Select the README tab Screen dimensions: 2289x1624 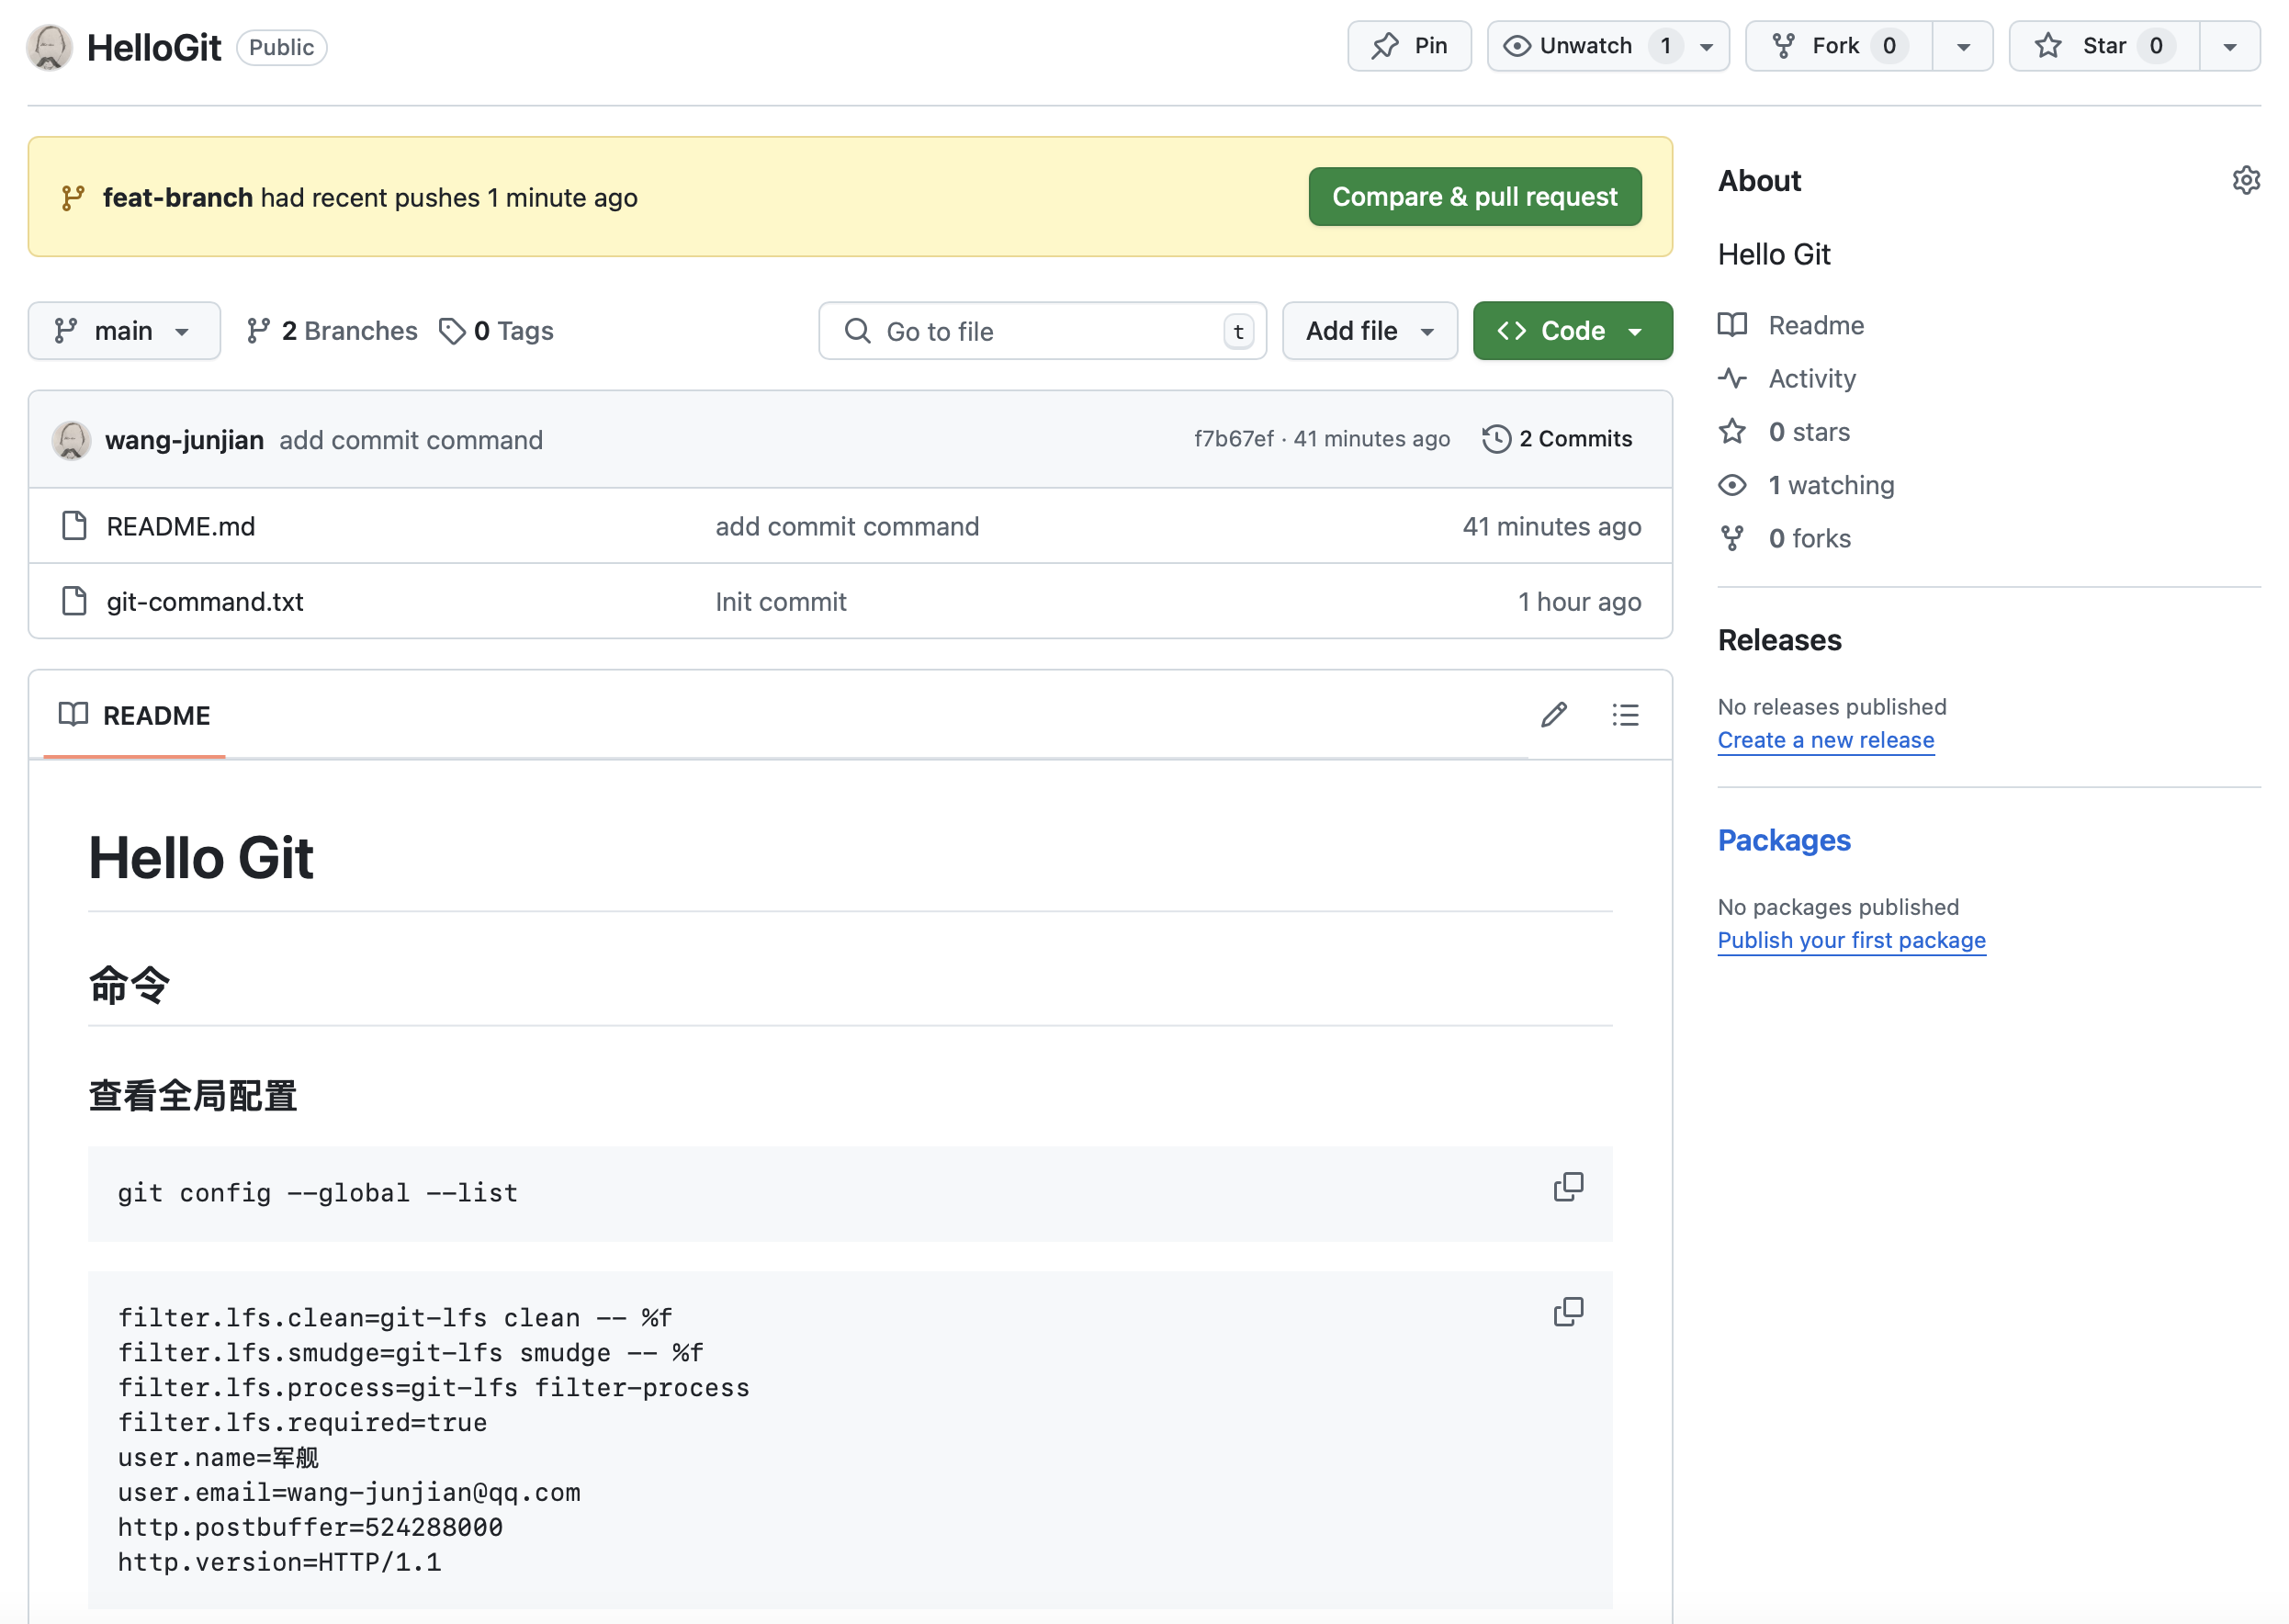(135, 716)
